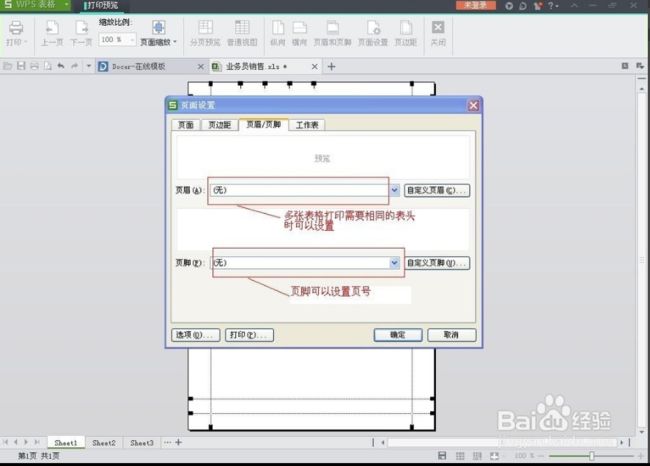Open 页眉和页脚 header and footer tool

(x=332, y=33)
